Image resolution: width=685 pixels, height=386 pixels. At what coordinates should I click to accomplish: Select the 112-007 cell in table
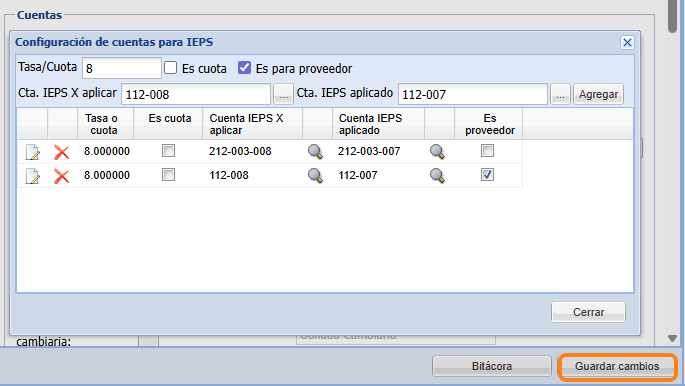(358, 175)
